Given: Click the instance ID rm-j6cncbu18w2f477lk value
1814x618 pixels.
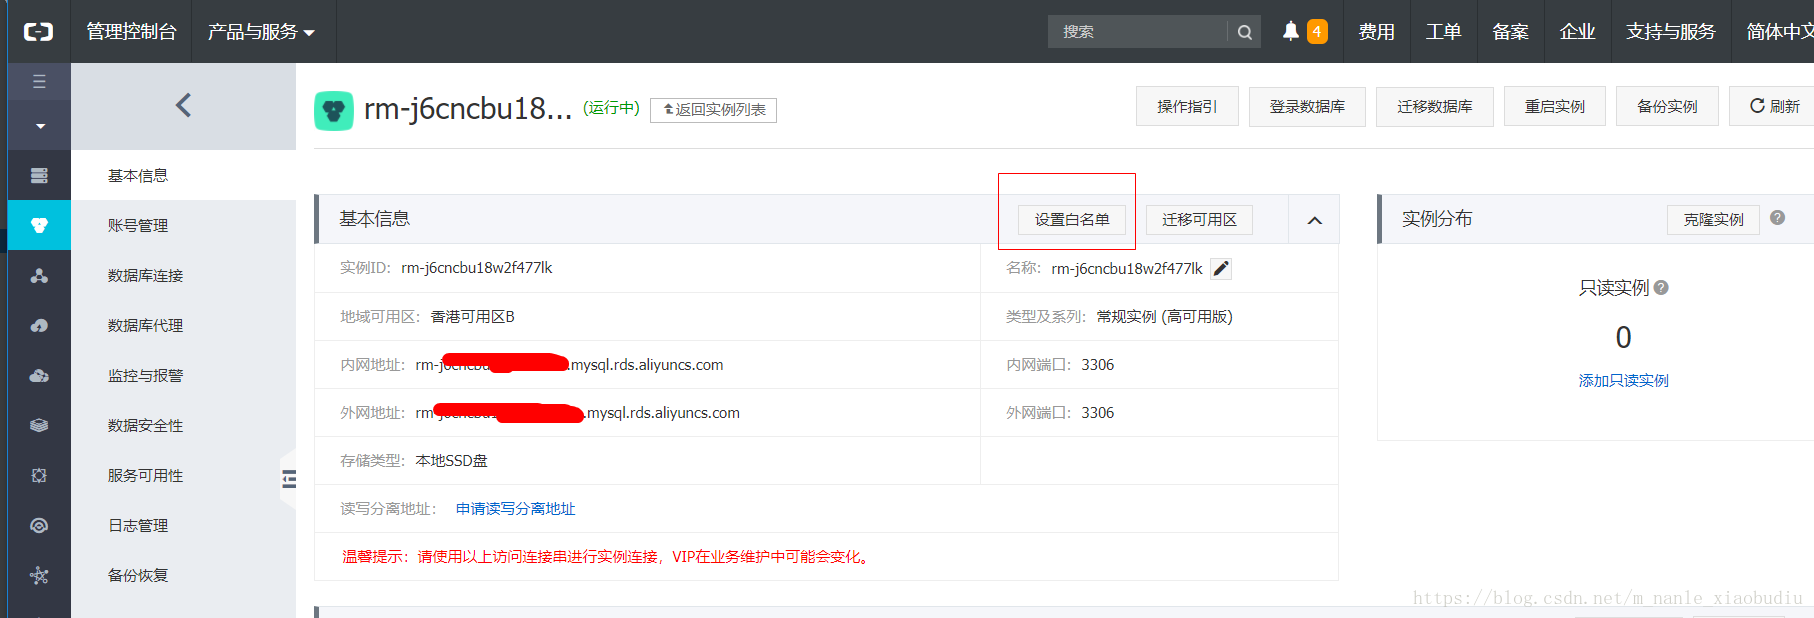Looking at the screenshot, I should pos(477,268).
